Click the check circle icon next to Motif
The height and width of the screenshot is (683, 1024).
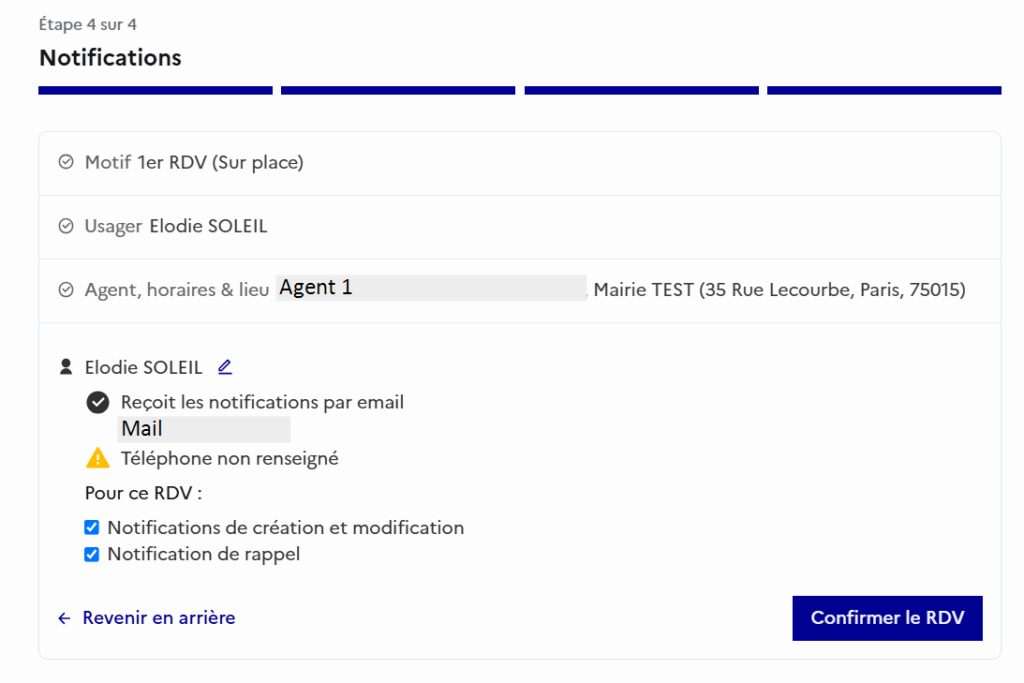pos(66,162)
